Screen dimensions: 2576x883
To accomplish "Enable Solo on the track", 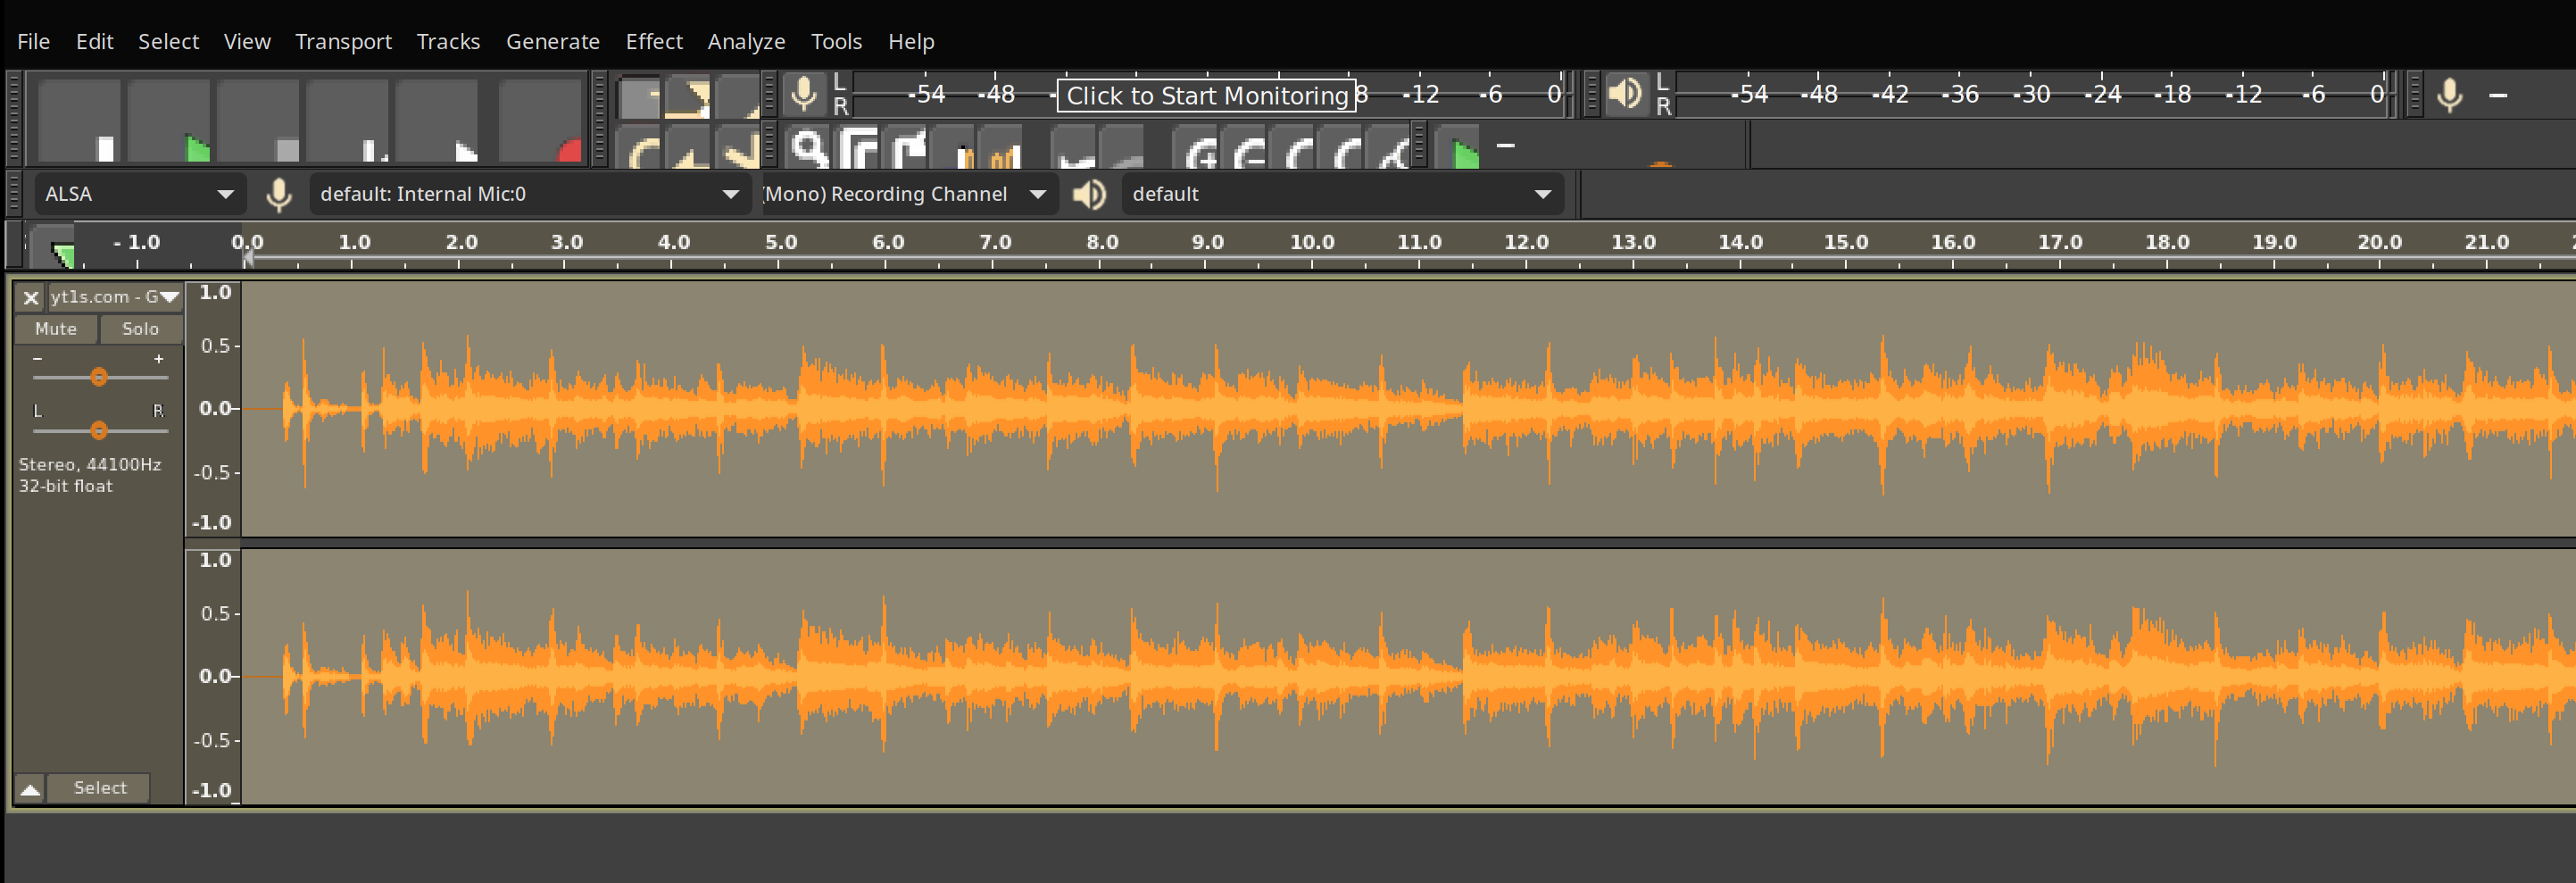I will [140, 329].
